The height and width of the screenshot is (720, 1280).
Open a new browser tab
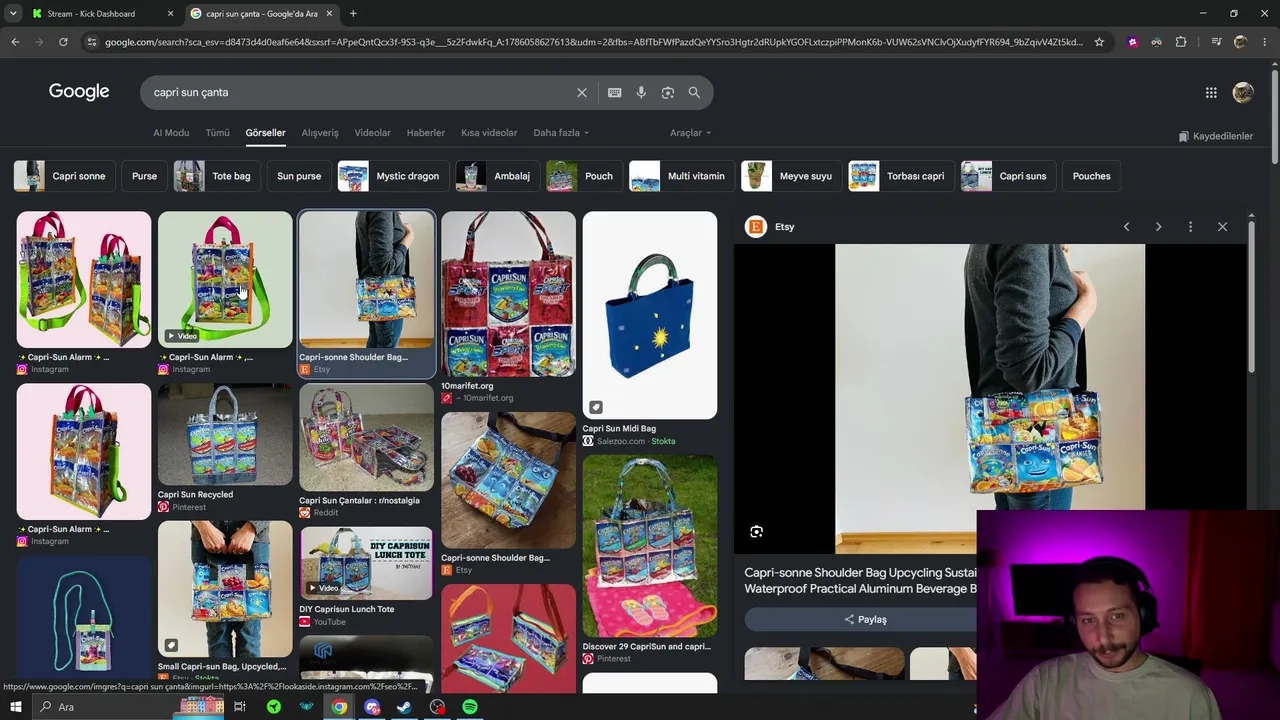pyautogui.click(x=353, y=14)
